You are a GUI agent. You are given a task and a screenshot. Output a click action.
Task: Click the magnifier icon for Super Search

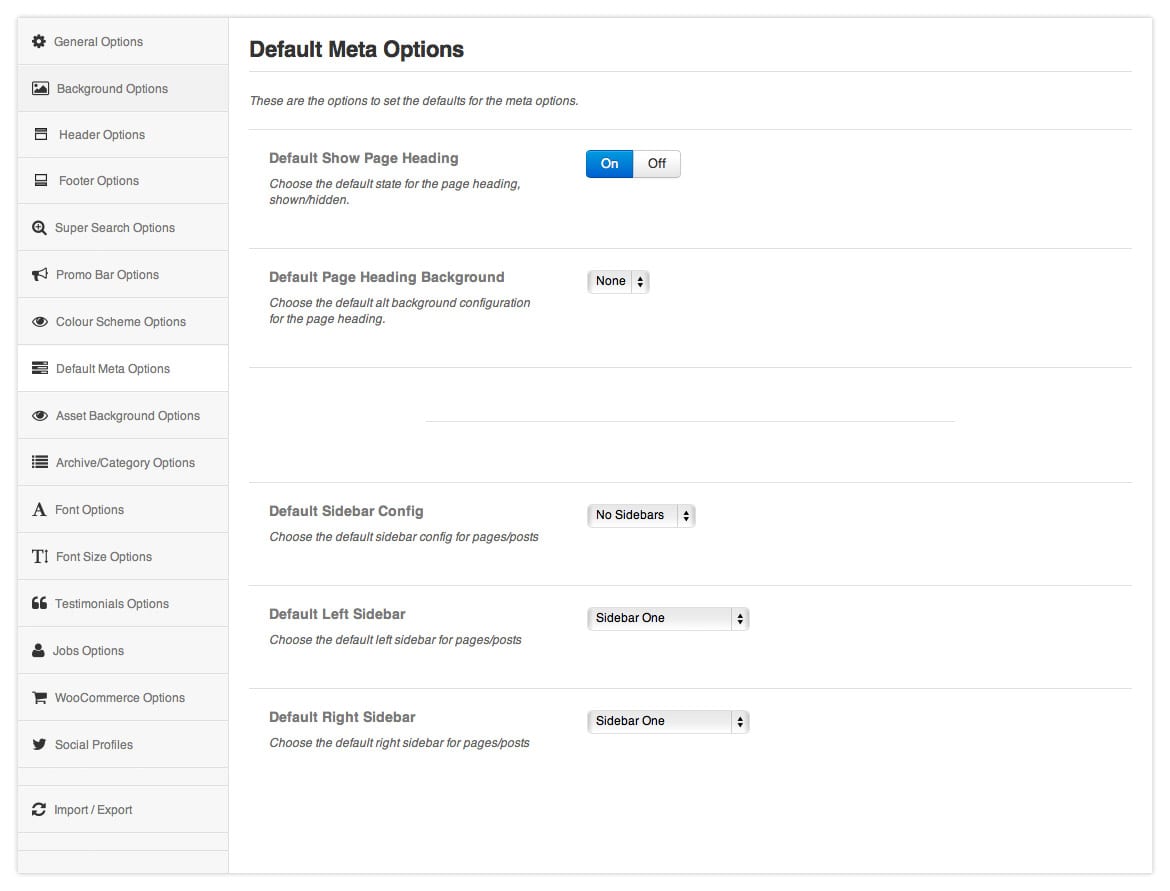[40, 228]
